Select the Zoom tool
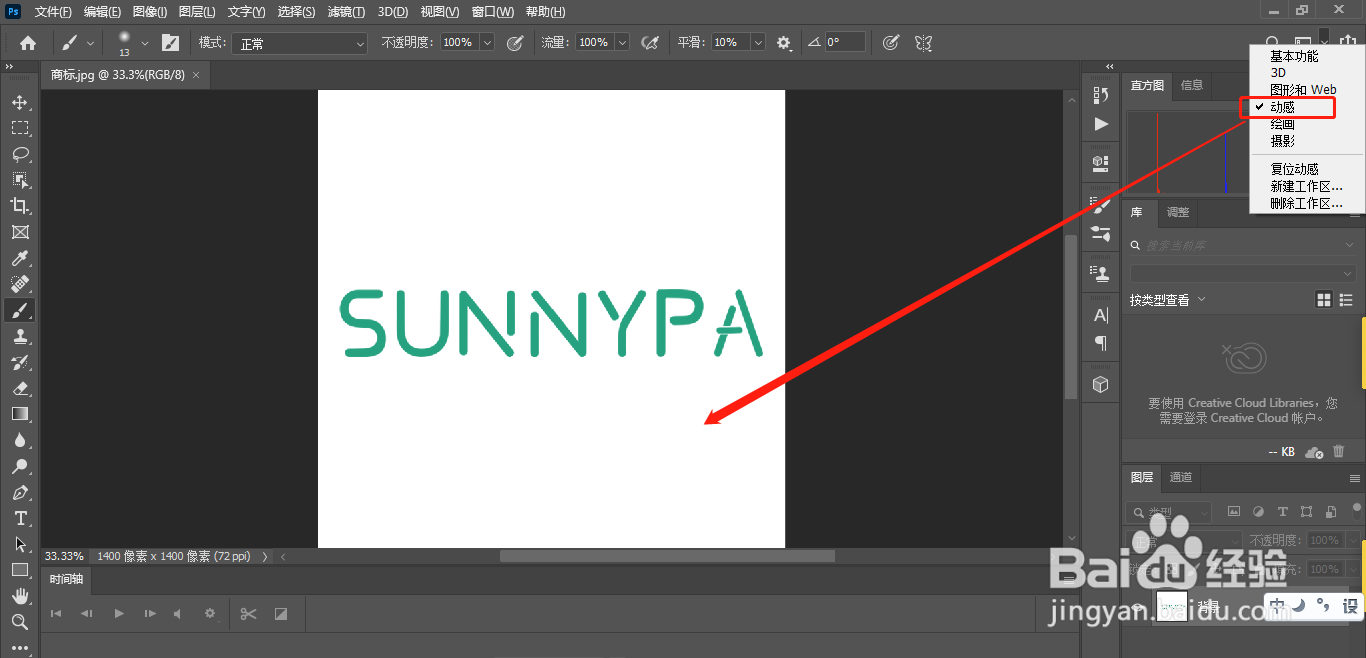 [x=20, y=622]
